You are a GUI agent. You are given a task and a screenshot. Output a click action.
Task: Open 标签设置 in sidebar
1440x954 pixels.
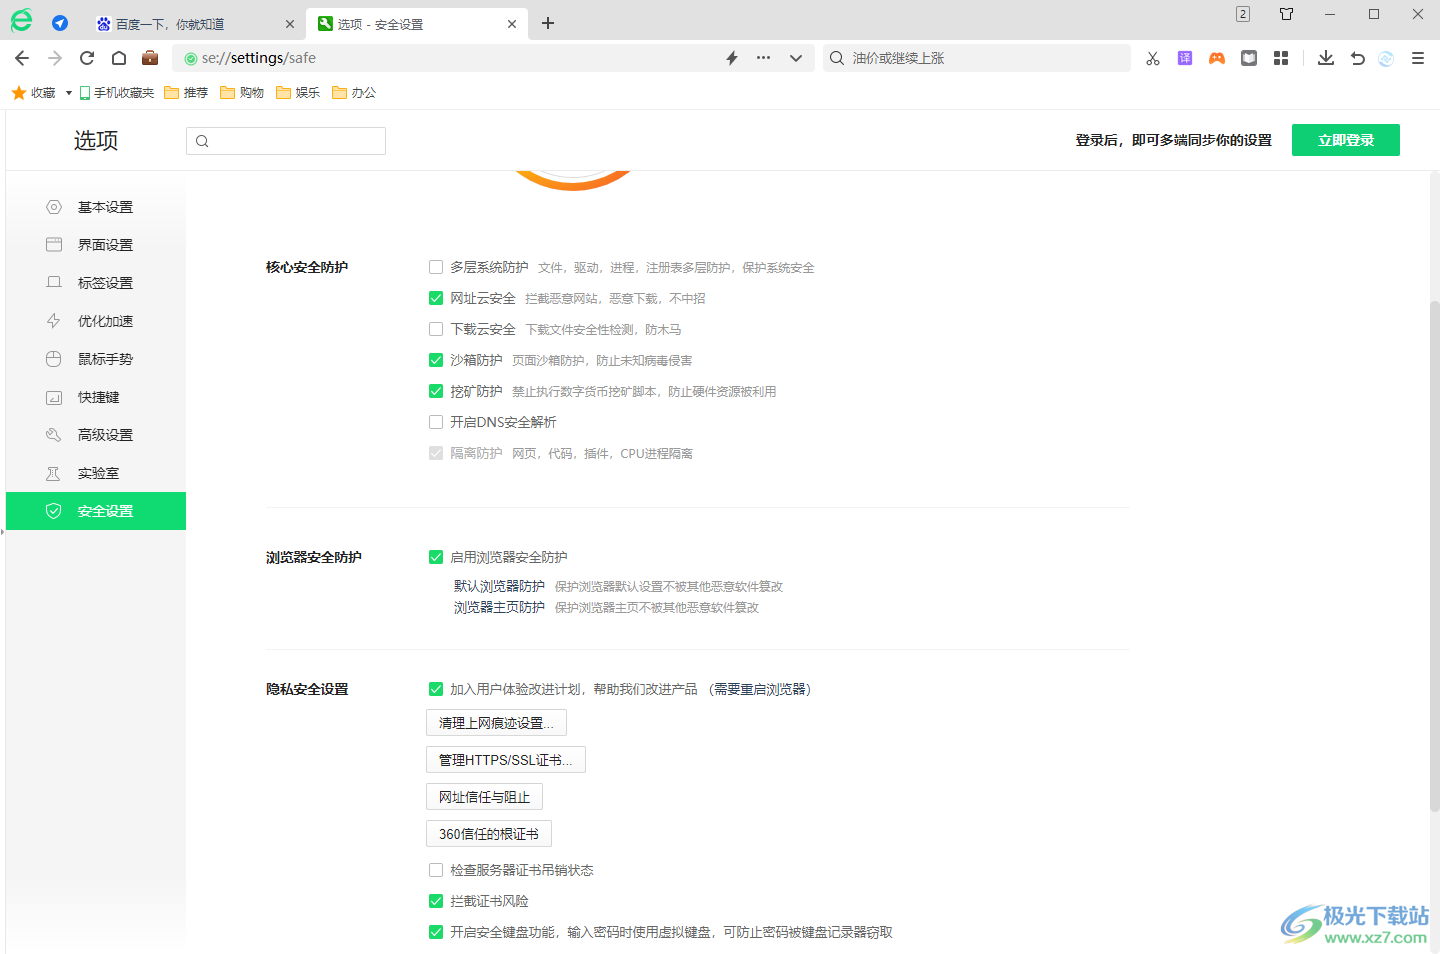[96, 283]
